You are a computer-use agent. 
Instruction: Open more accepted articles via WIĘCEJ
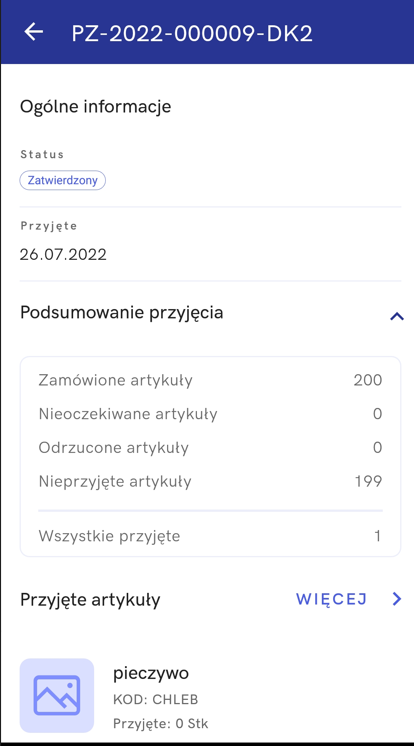click(331, 599)
